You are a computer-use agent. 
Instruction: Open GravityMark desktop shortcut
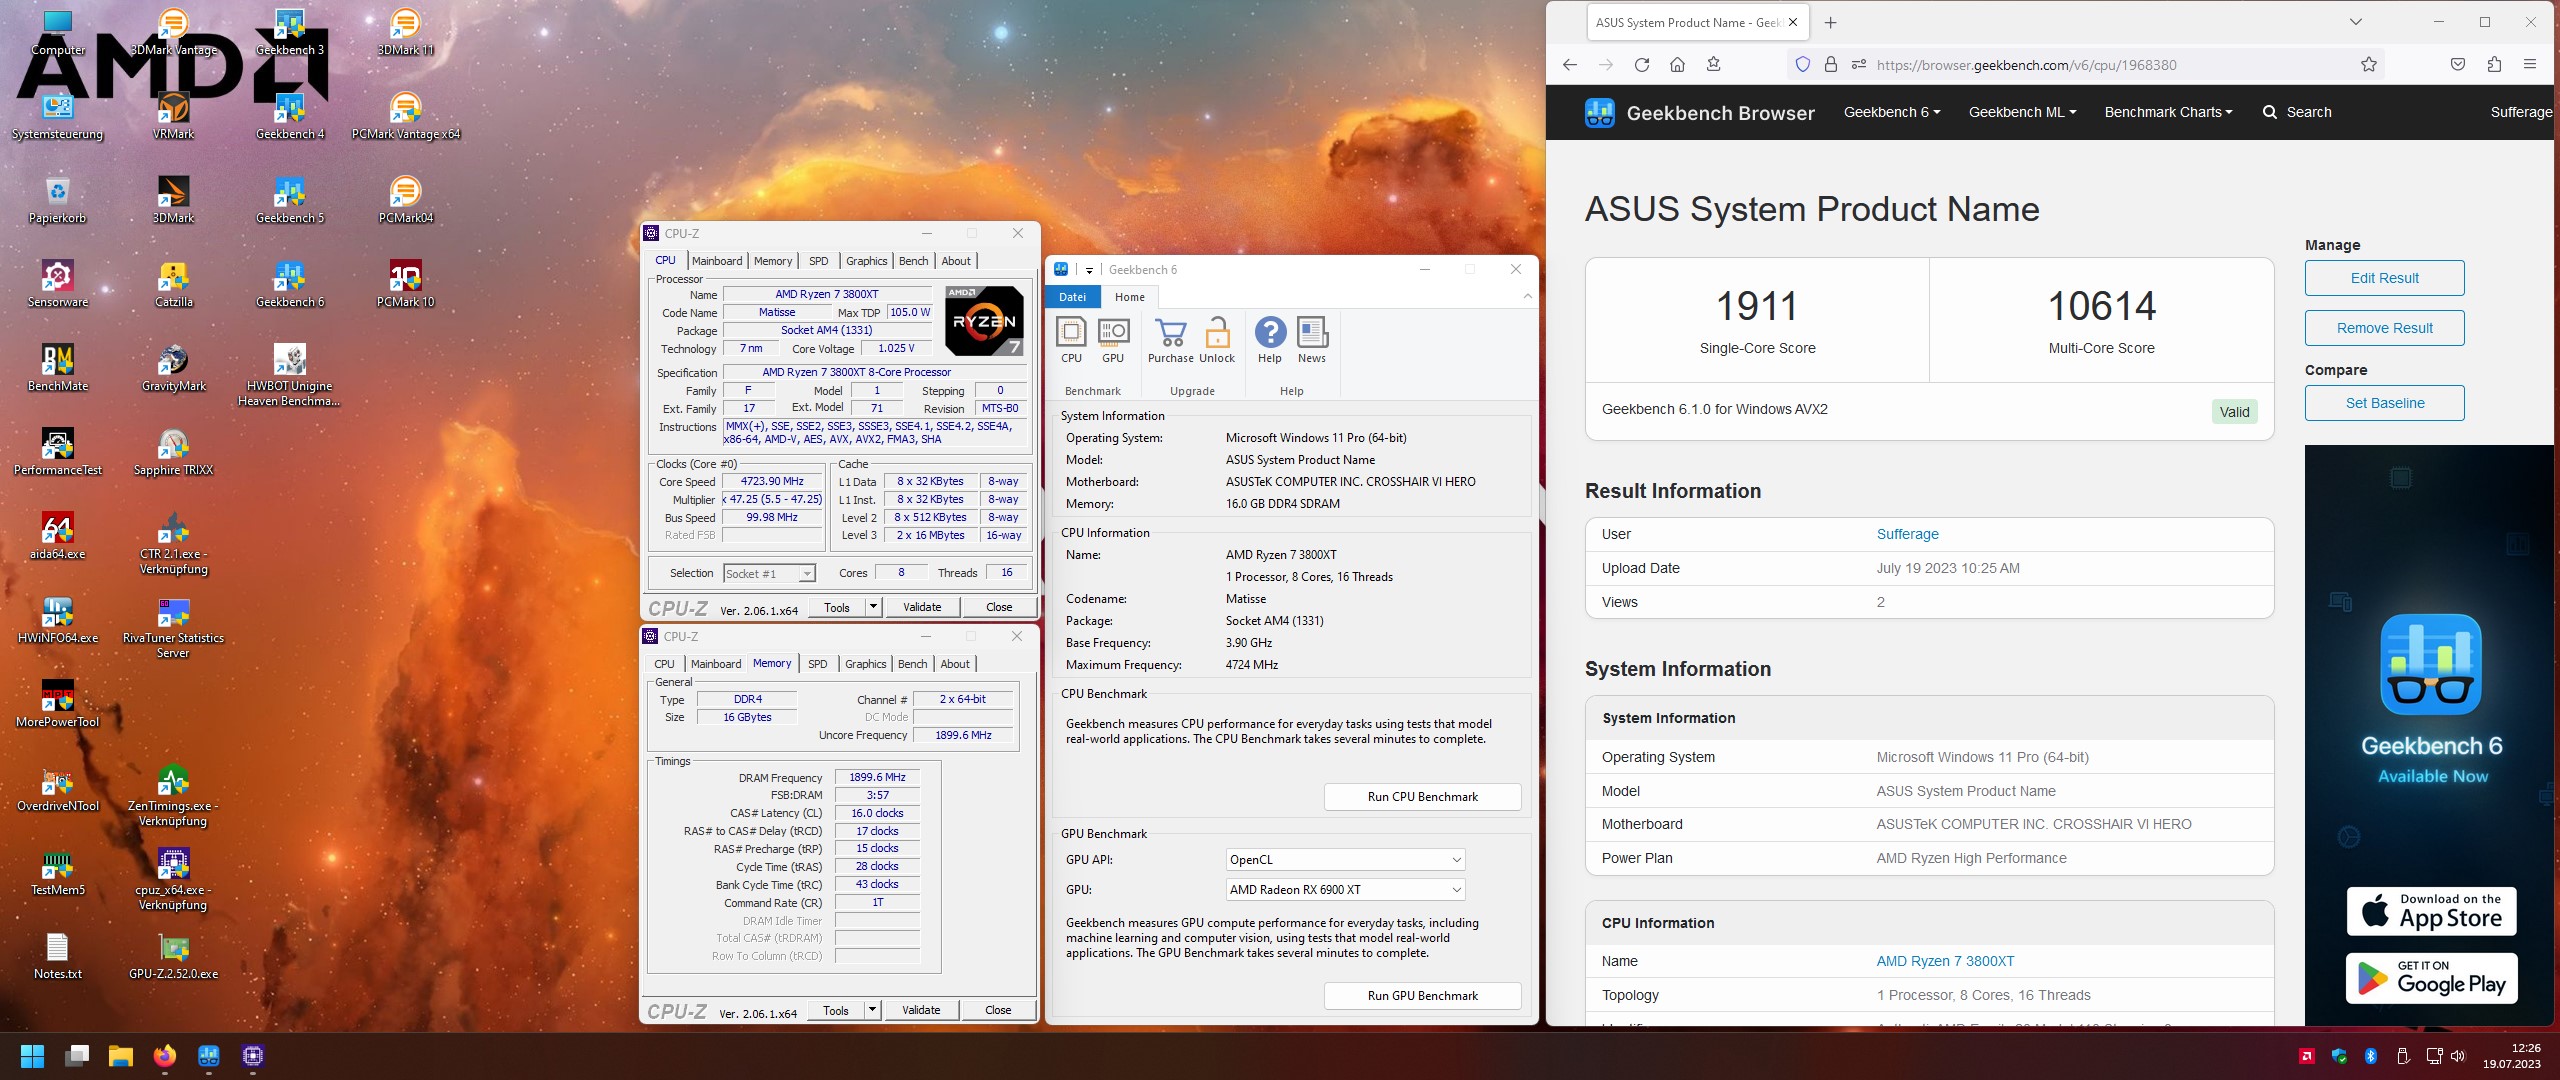point(173,367)
